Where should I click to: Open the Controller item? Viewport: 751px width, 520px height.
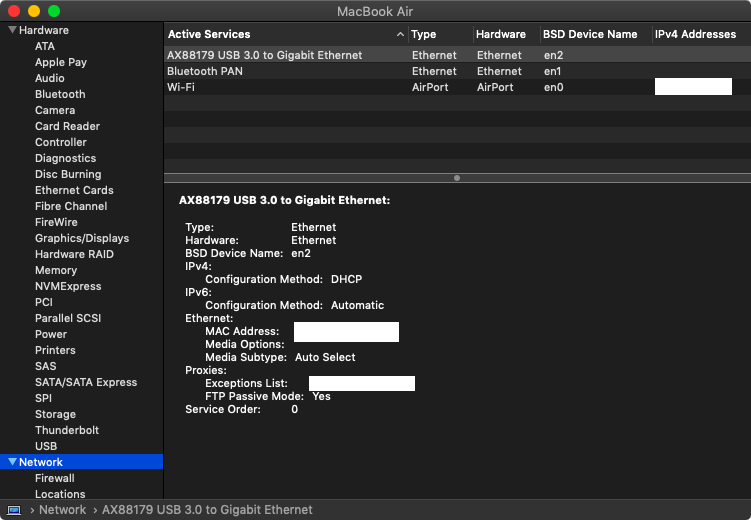60,142
